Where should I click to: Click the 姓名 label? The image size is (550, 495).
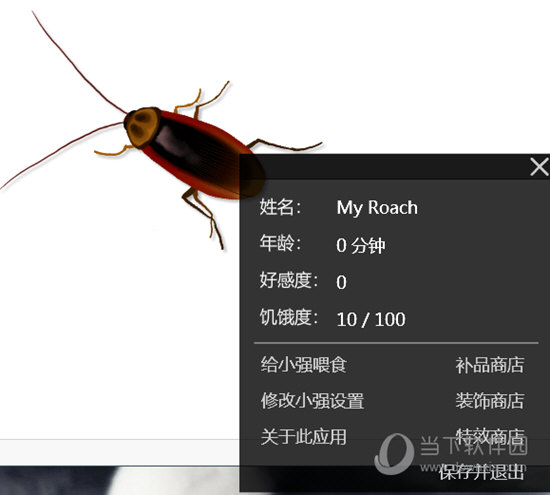[280, 207]
